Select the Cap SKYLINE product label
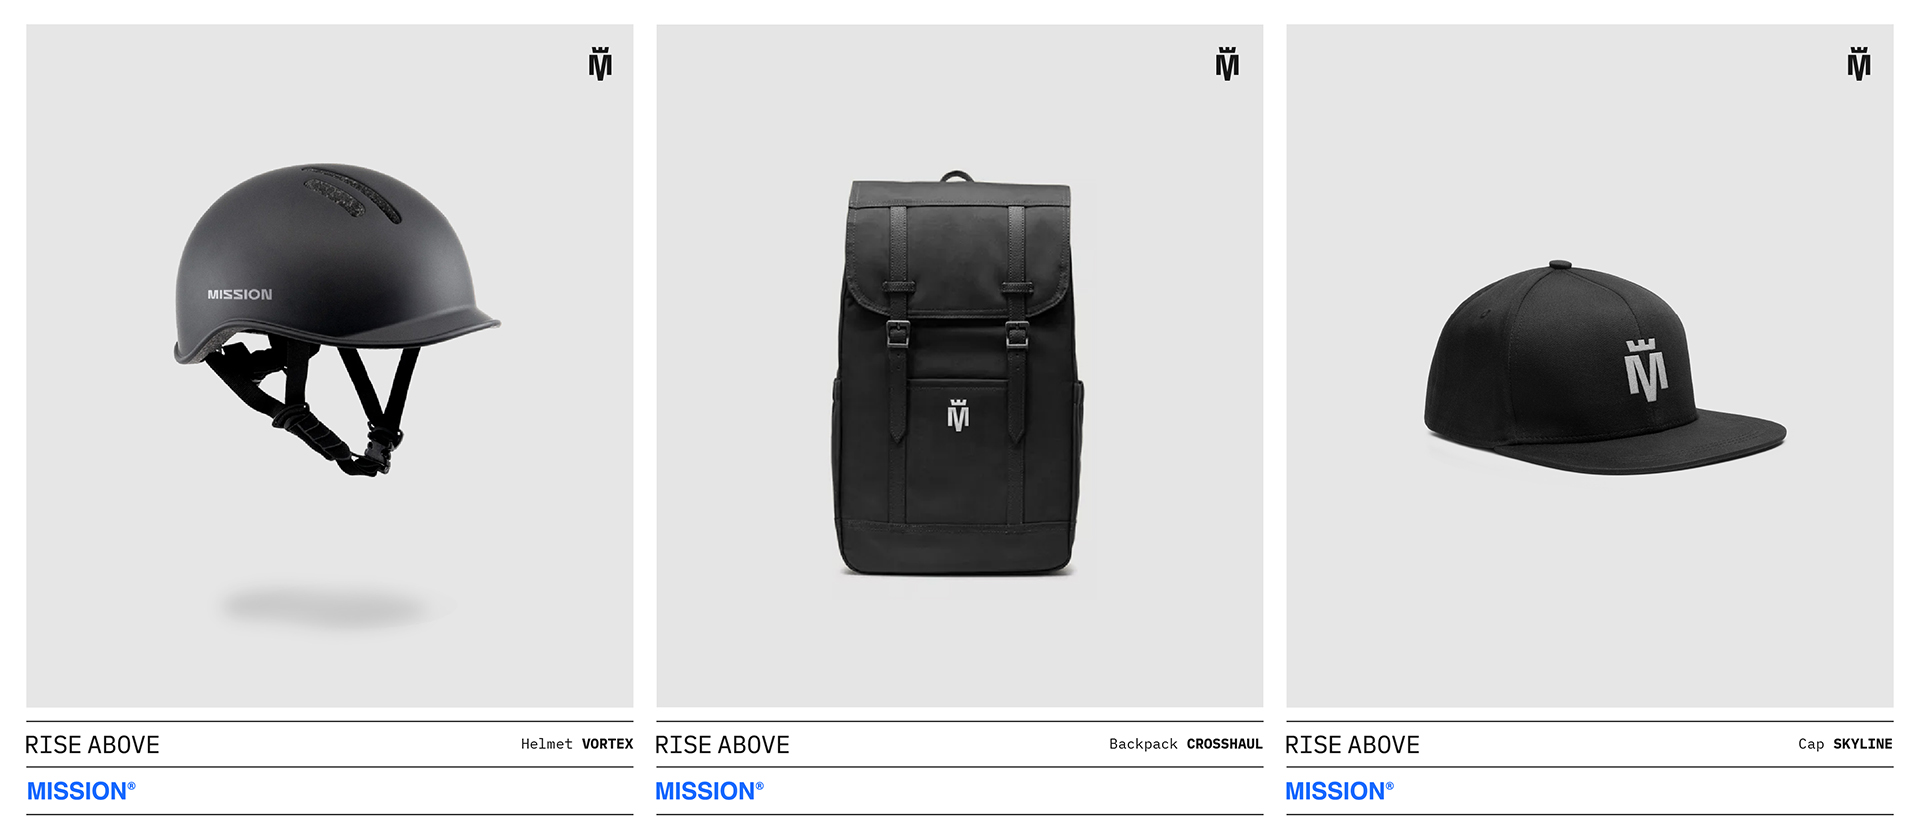The image size is (1920, 837). tap(1845, 744)
